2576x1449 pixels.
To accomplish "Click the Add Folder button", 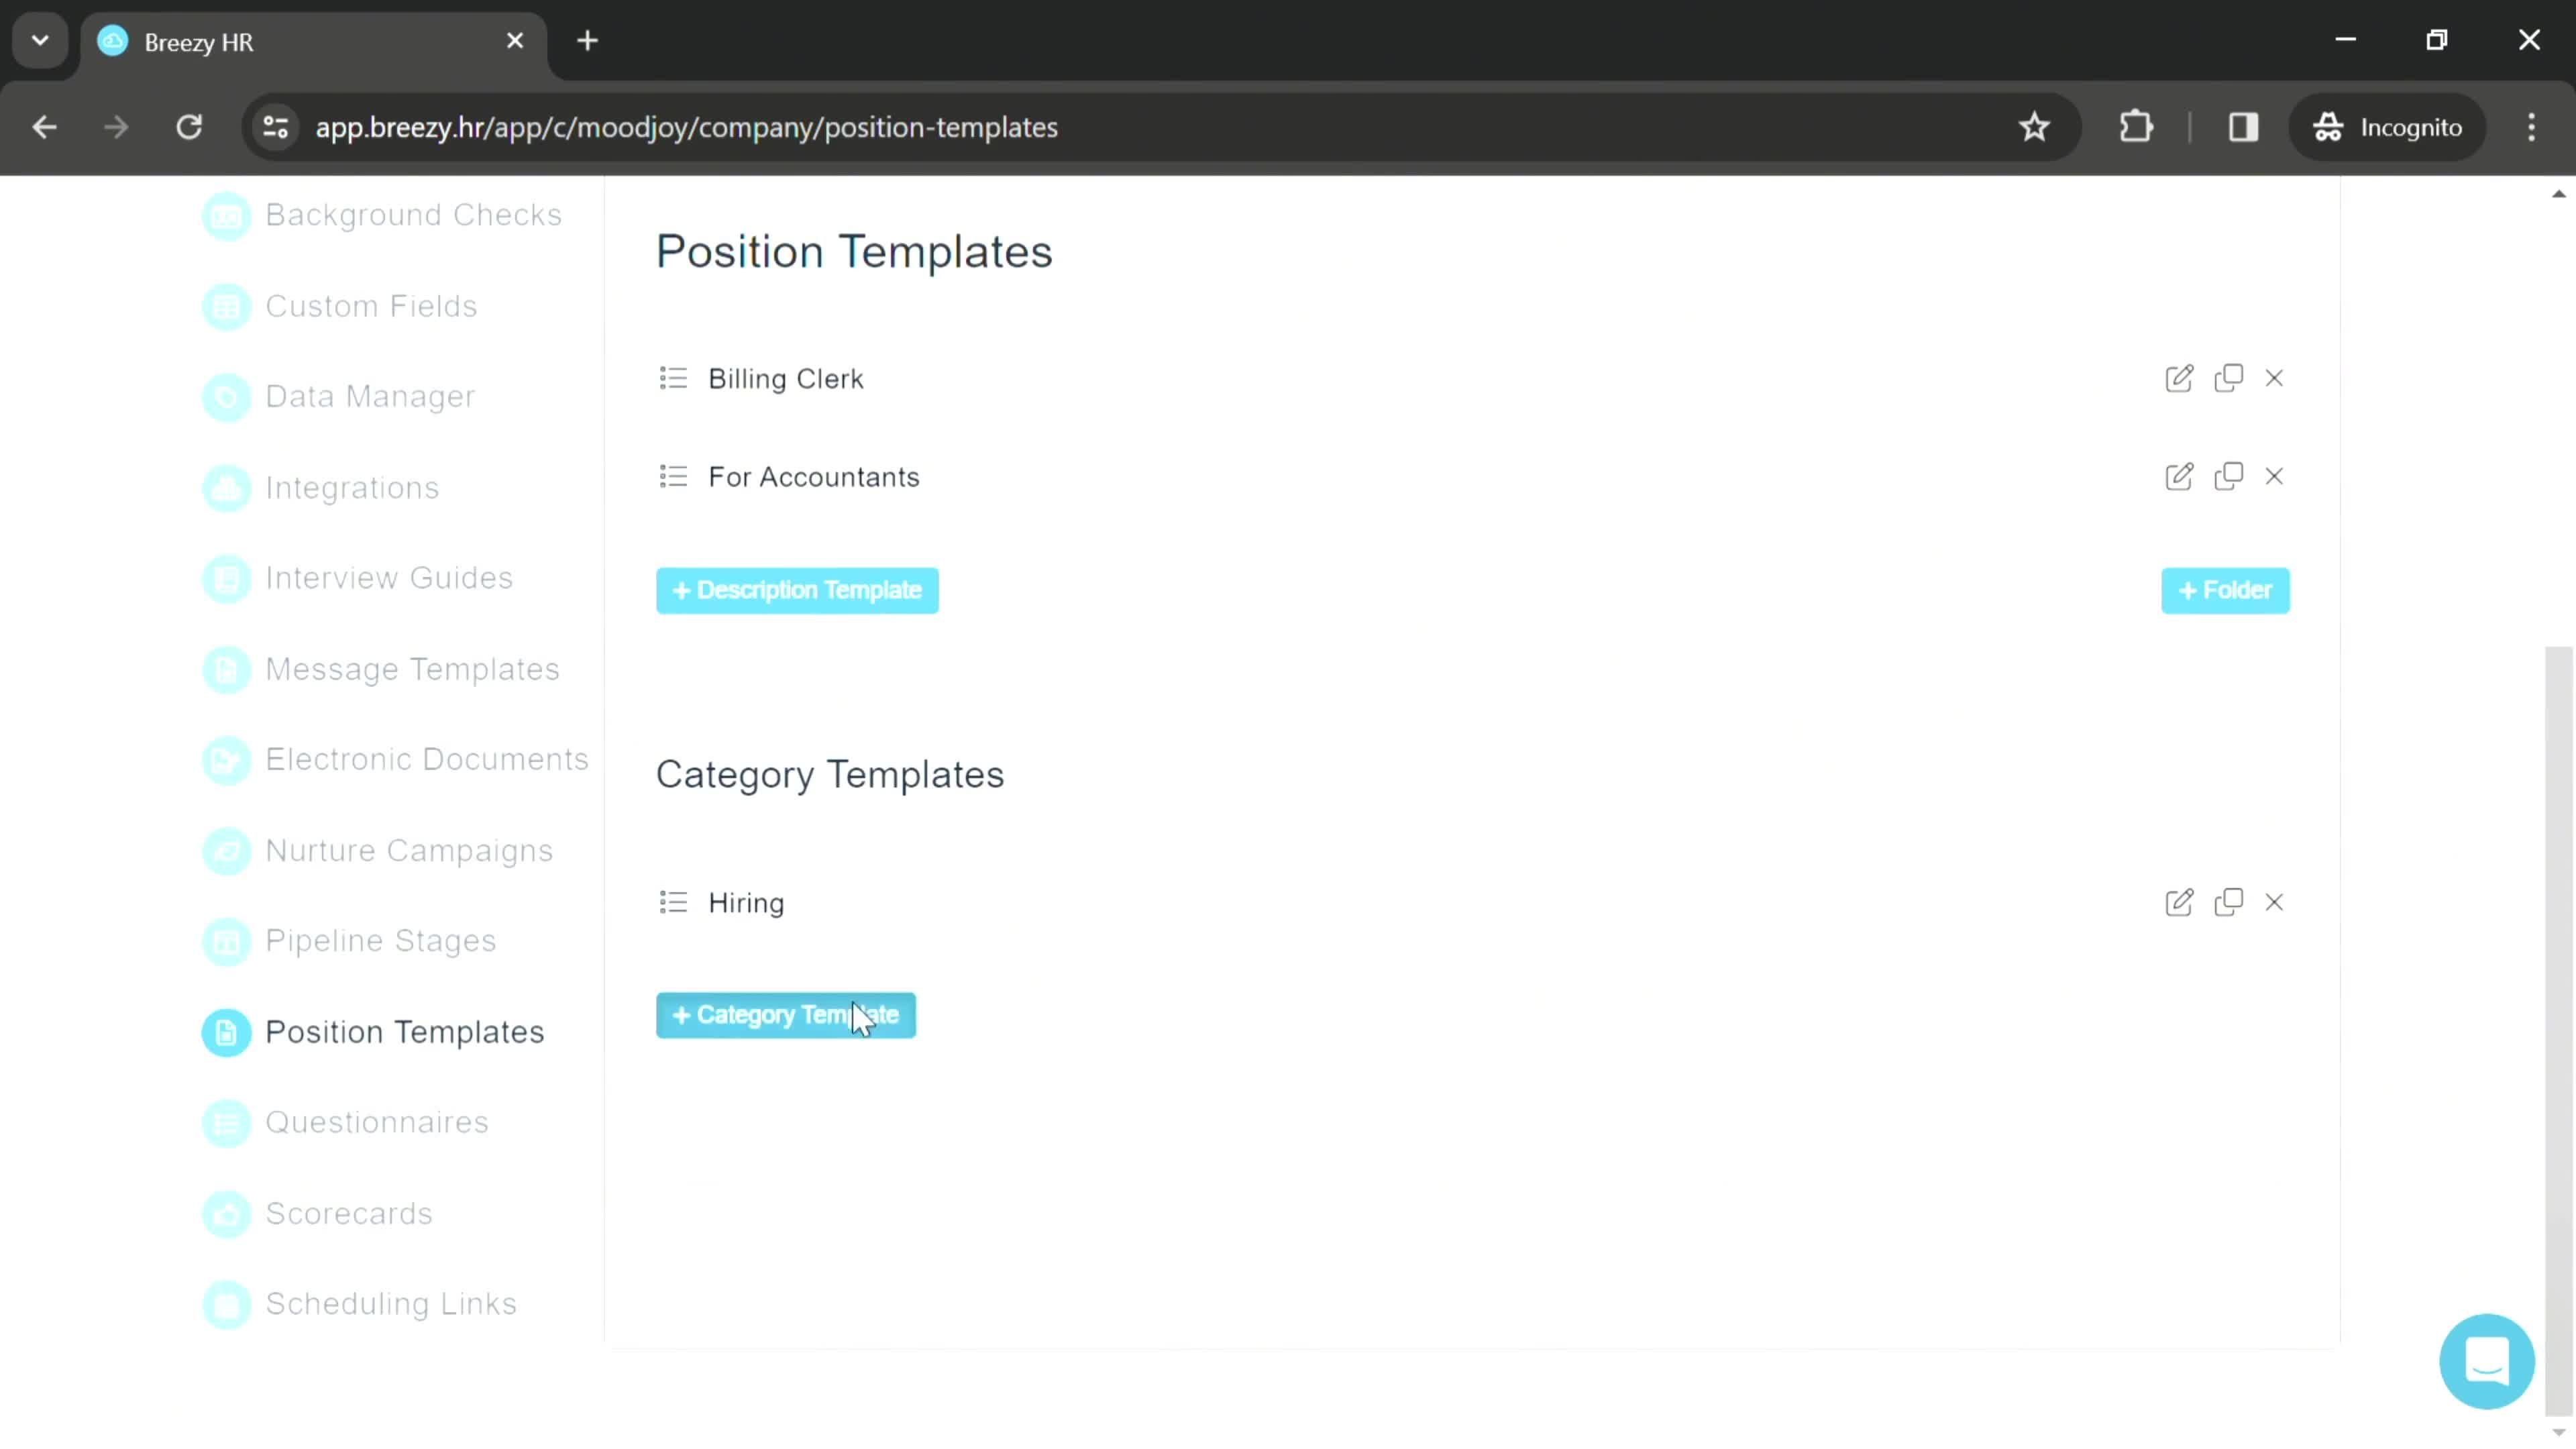I will pos(2226,589).
